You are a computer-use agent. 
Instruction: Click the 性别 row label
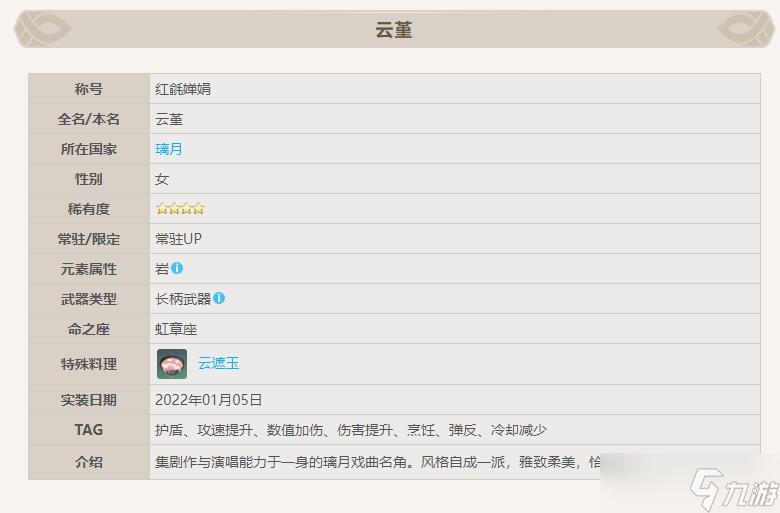(x=89, y=179)
